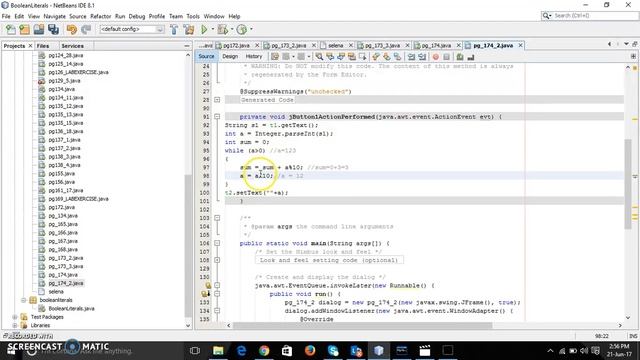Show the opened documents list dropdown
640x360 pixels.
click(626, 44)
